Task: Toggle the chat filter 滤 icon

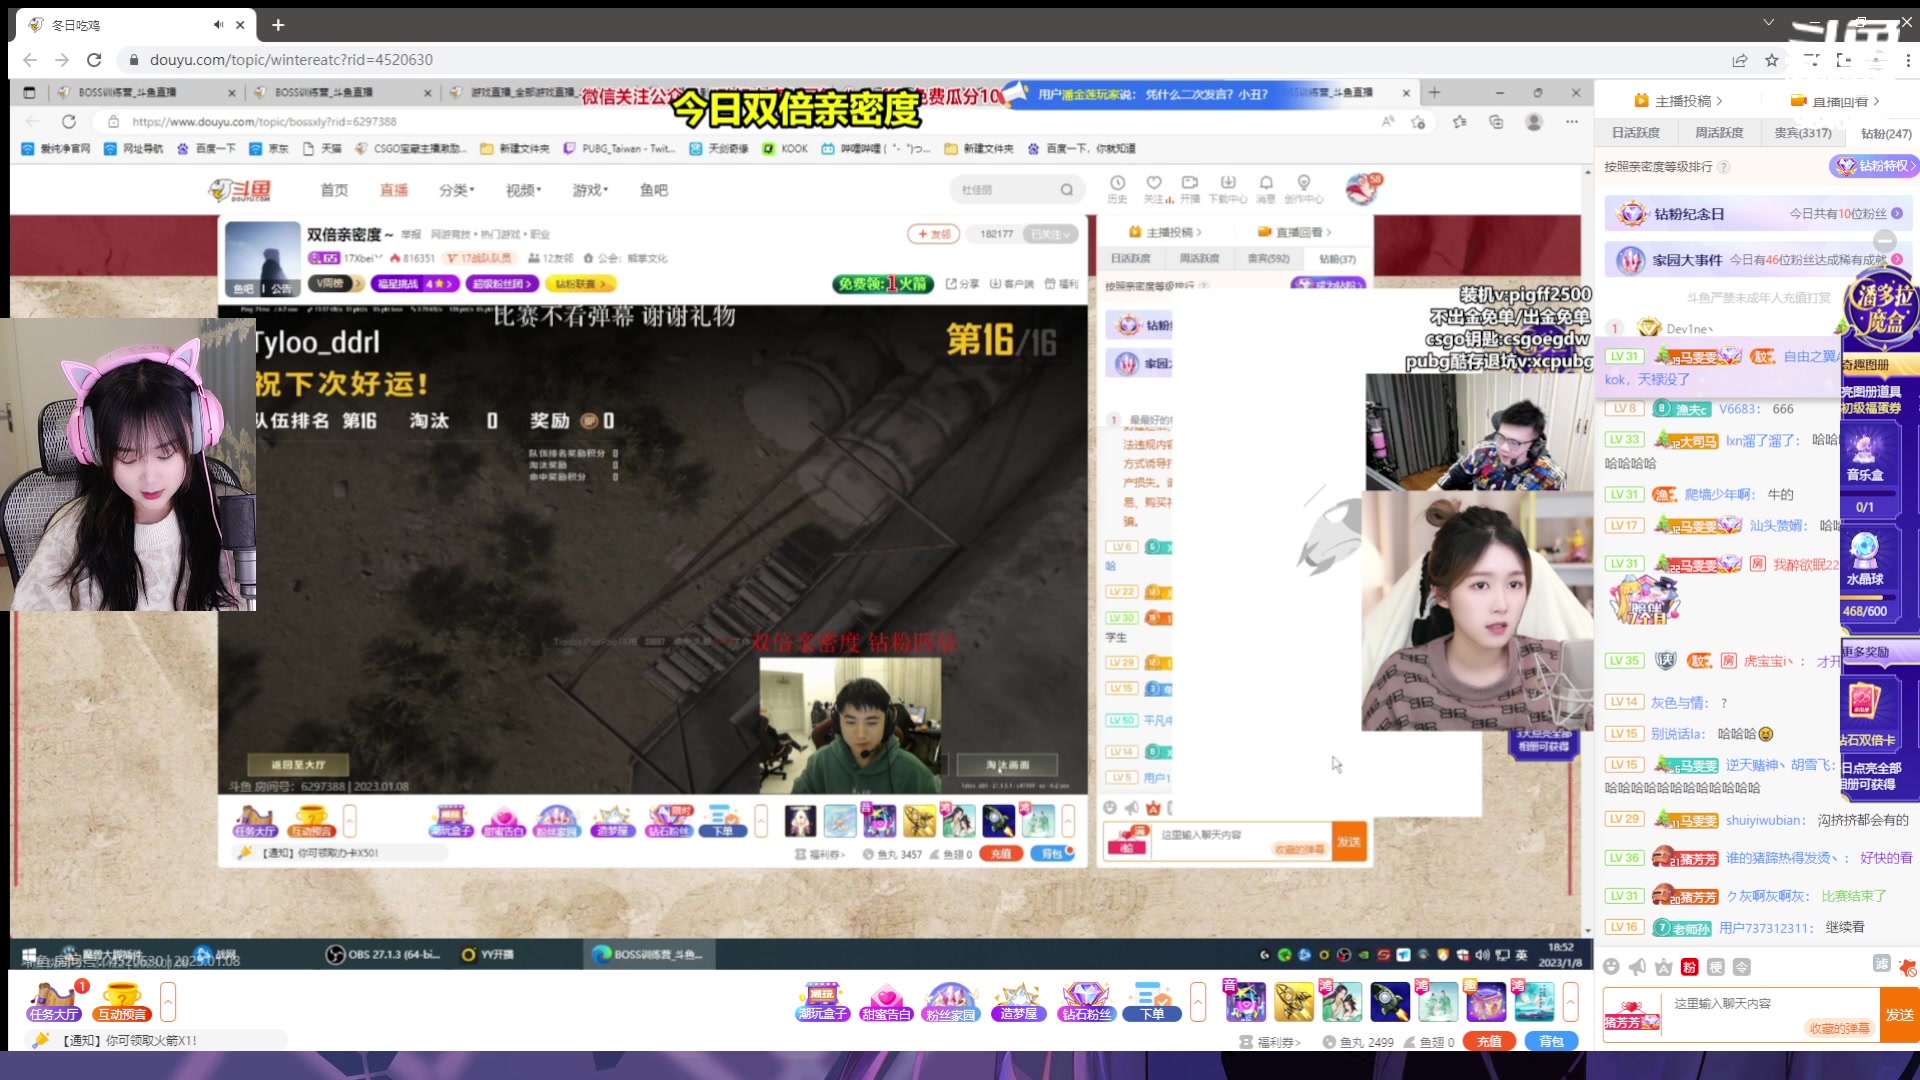Action: (x=1881, y=964)
